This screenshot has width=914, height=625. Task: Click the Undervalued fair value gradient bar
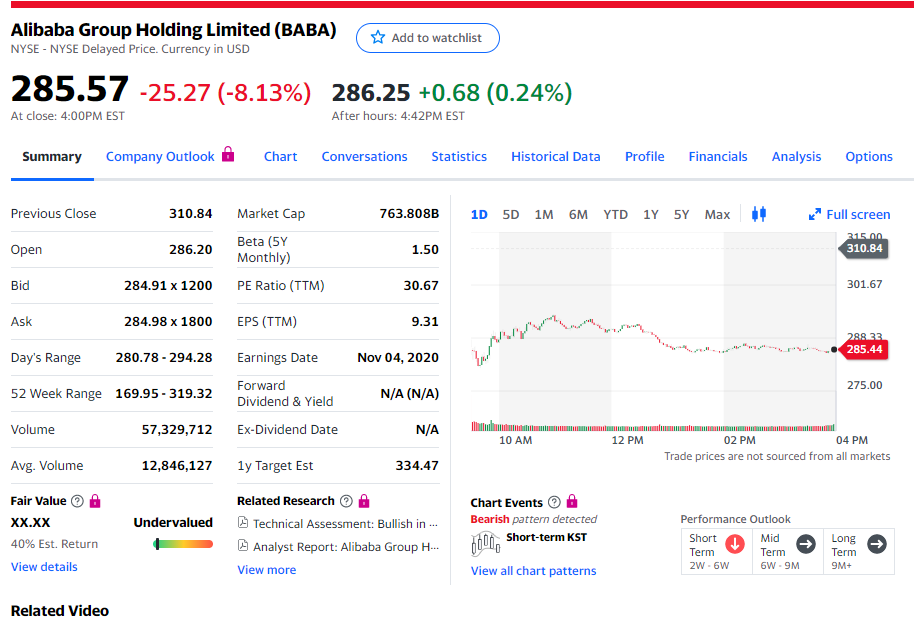[183, 544]
